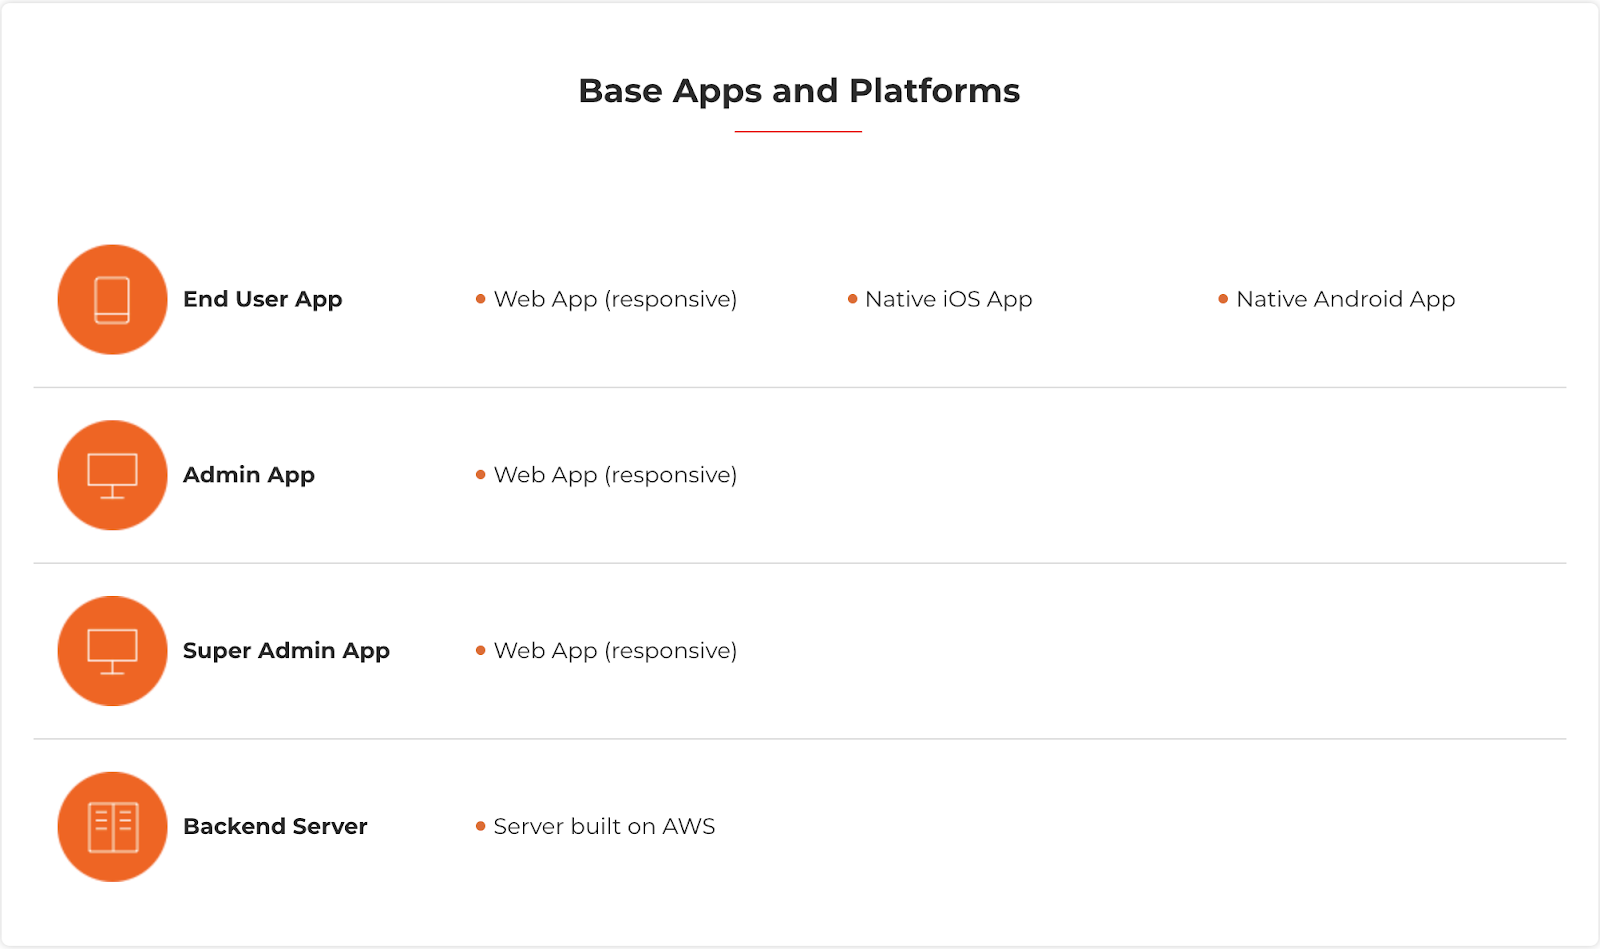Click Web App (responsive) in Admin App row

[x=615, y=475]
